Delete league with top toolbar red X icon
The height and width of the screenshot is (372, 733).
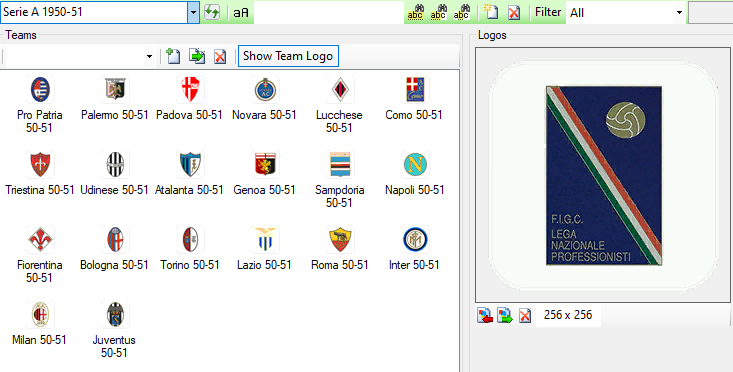[x=514, y=13]
